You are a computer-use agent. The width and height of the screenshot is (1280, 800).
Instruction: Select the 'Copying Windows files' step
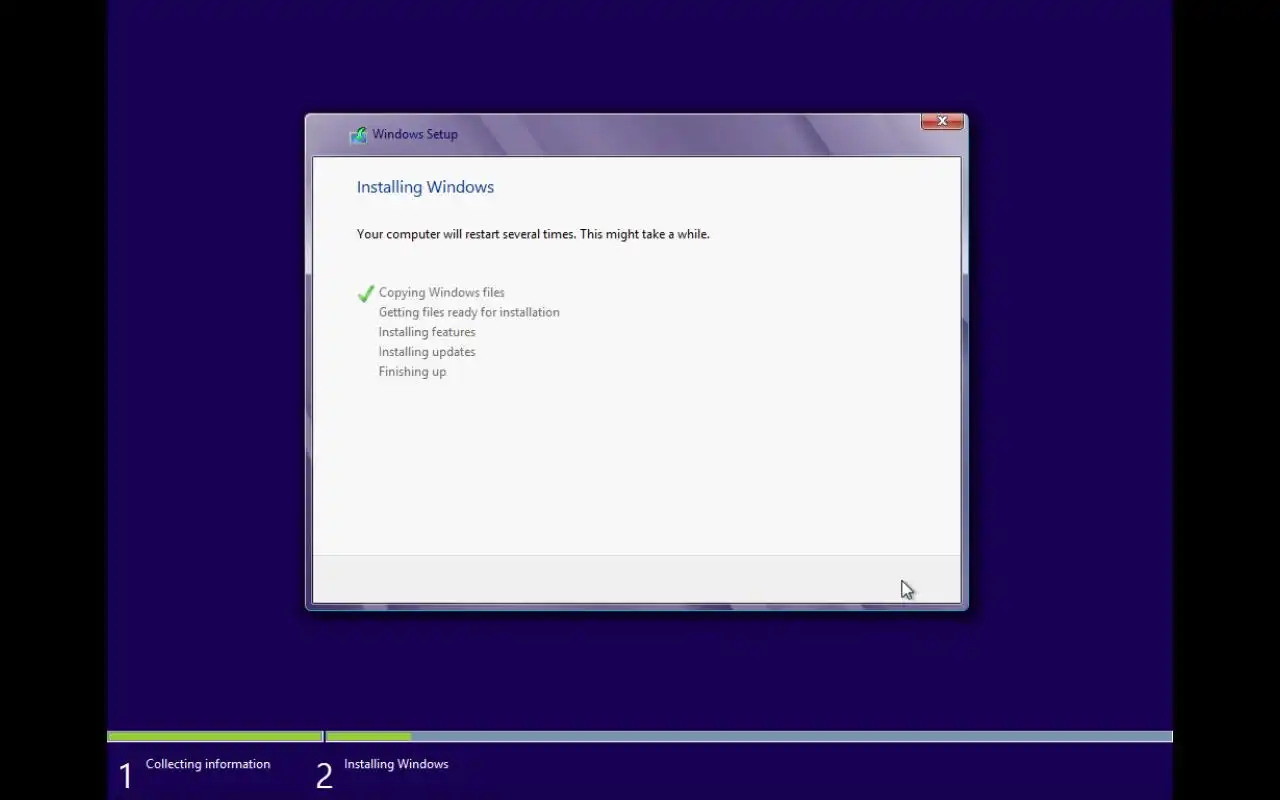point(441,293)
